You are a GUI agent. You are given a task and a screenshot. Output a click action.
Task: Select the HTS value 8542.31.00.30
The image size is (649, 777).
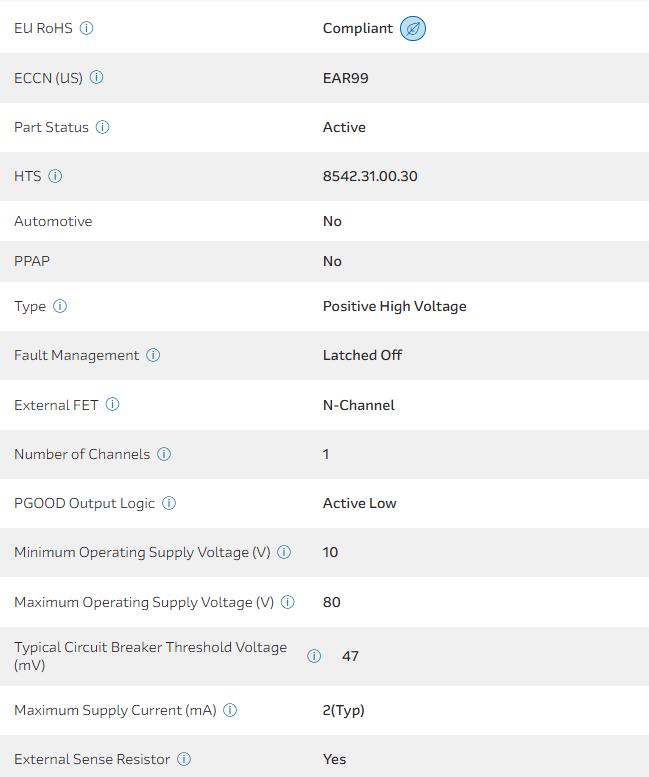370,176
